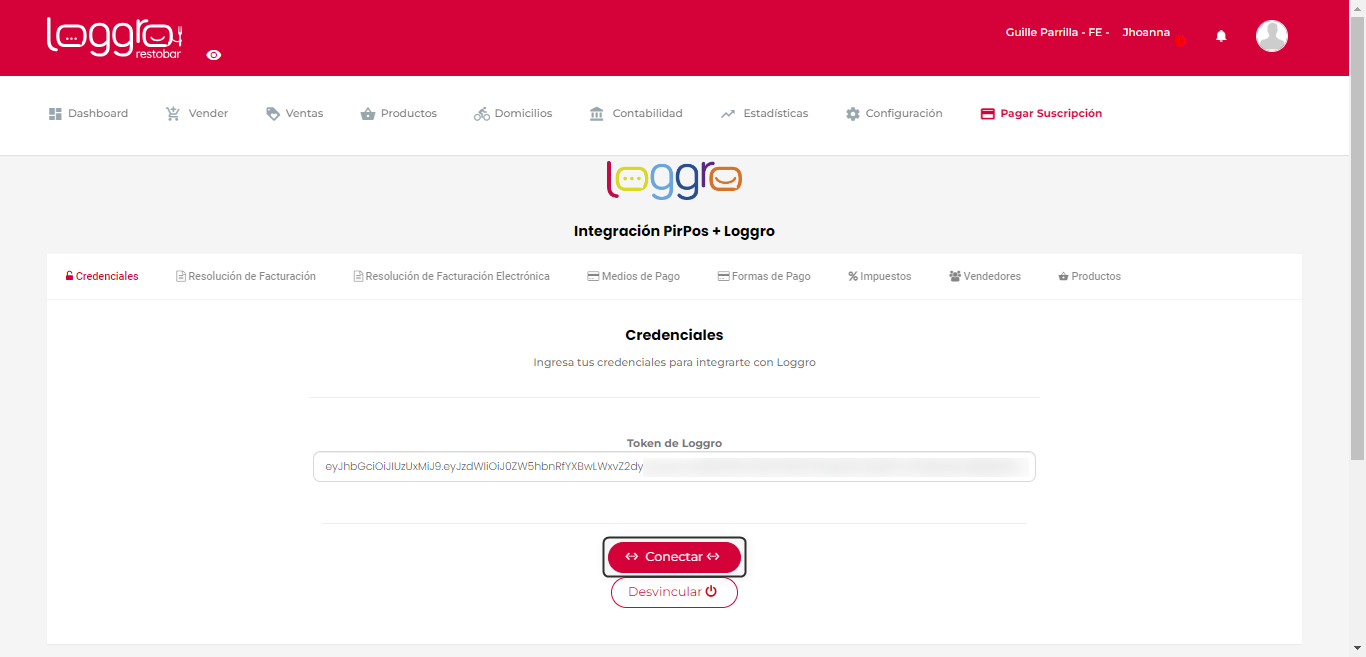Switch to the Impuestos tab
This screenshot has height=657, width=1366.
[x=880, y=276]
